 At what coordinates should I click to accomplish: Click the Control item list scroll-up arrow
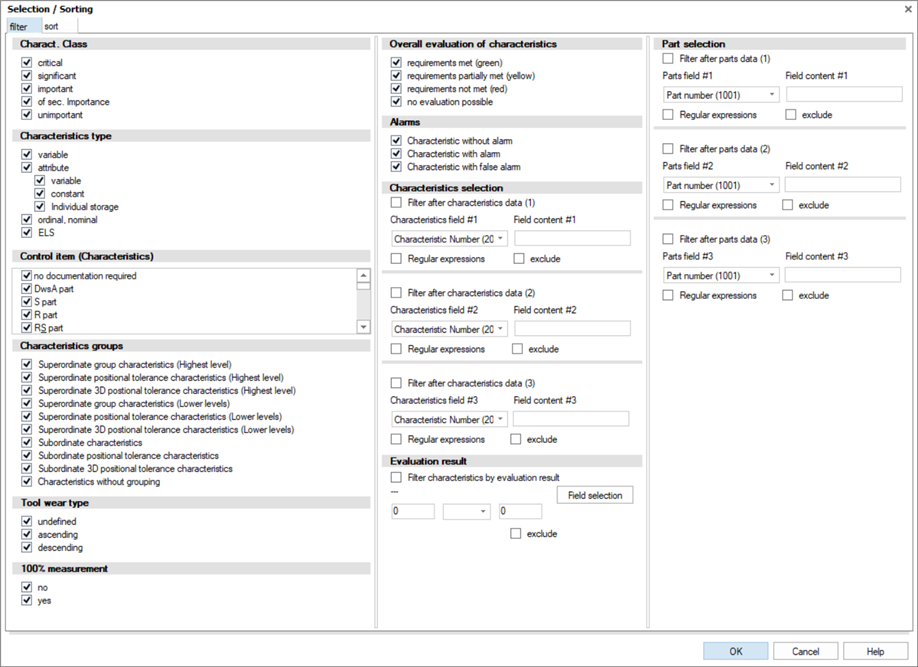tap(364, 275)
